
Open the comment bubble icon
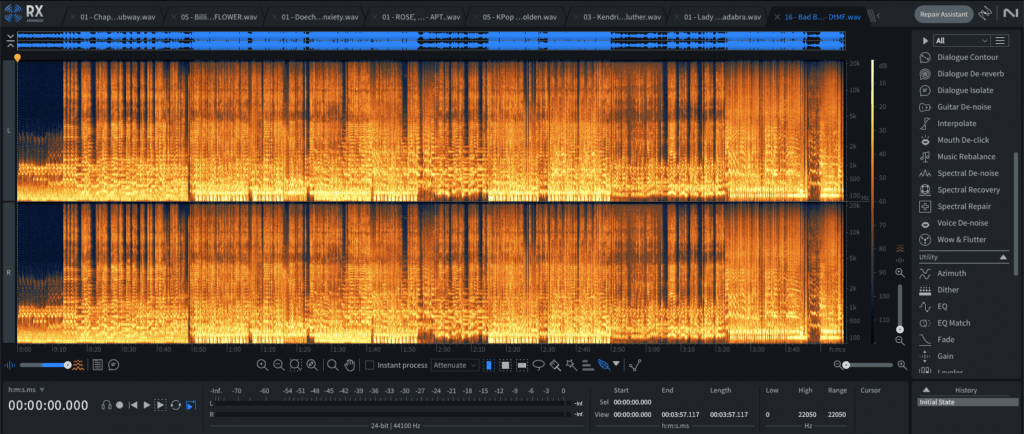(x=114, y=365)
